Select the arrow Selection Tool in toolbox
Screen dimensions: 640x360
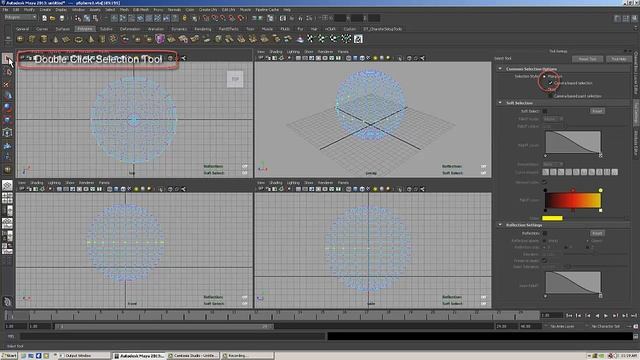coord(7,59)
